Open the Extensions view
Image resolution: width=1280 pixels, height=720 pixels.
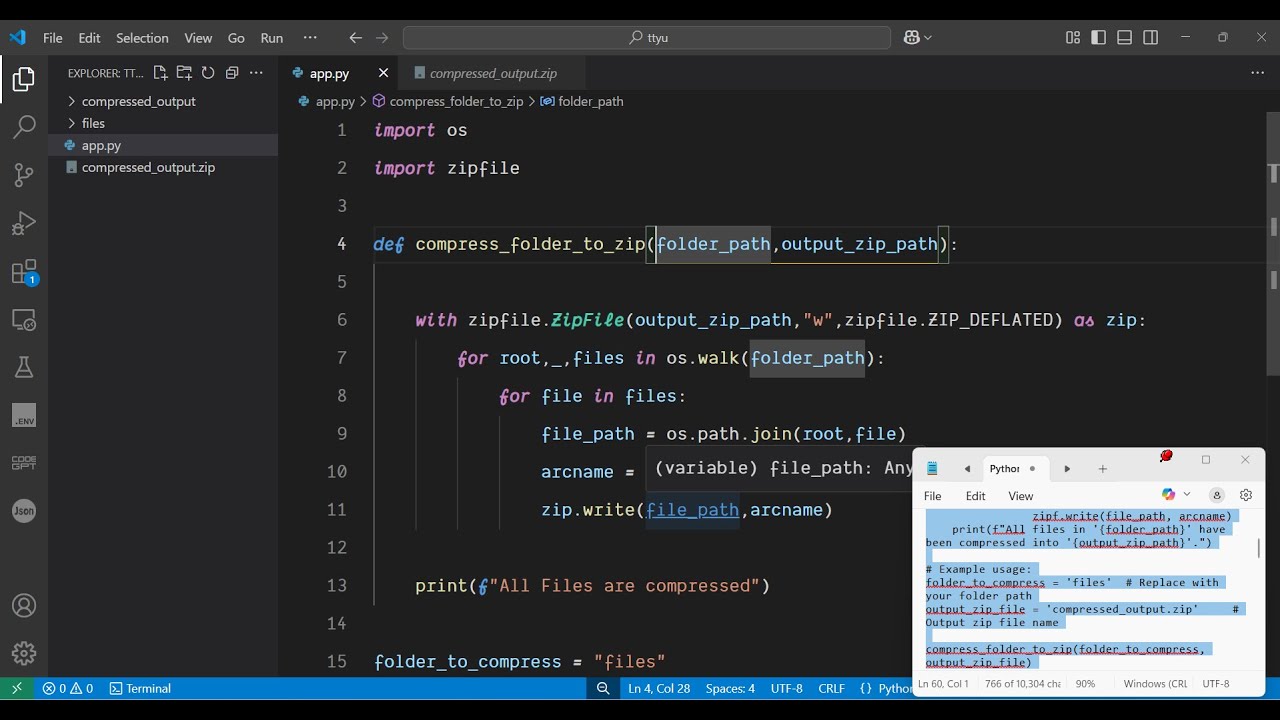pyautogui.click(x=24, y=272)
